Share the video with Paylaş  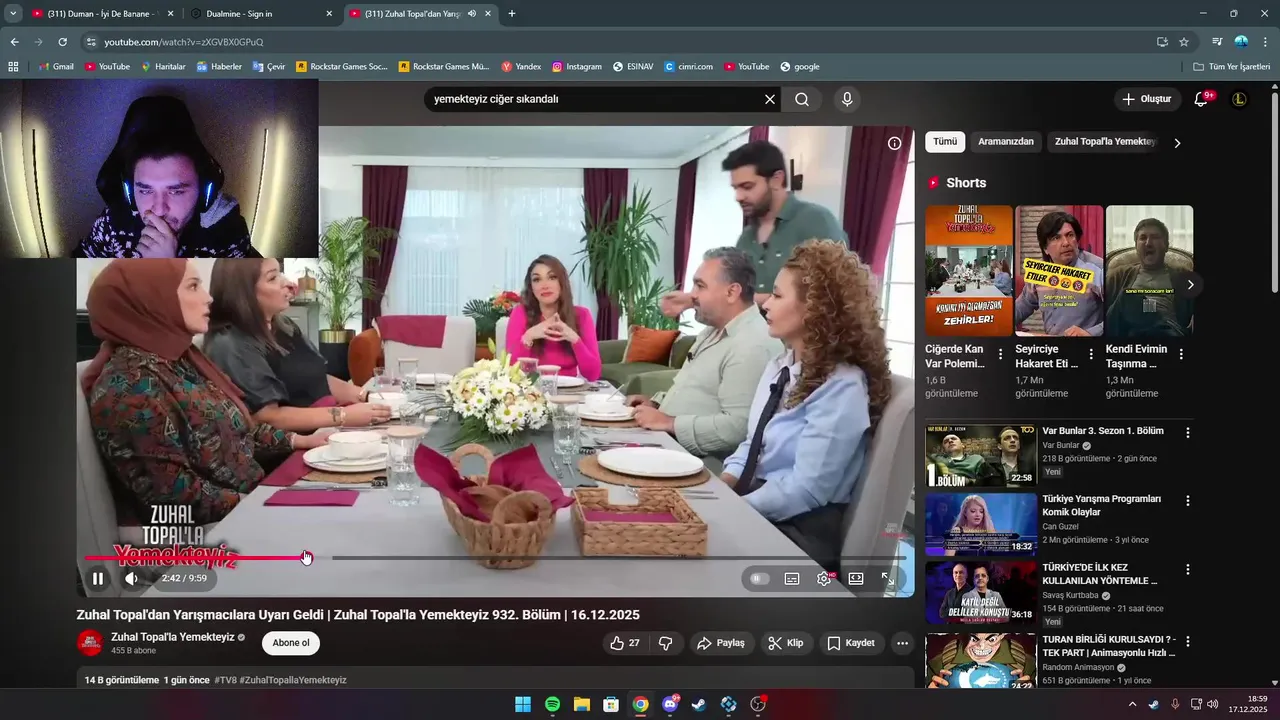point(721,643)
